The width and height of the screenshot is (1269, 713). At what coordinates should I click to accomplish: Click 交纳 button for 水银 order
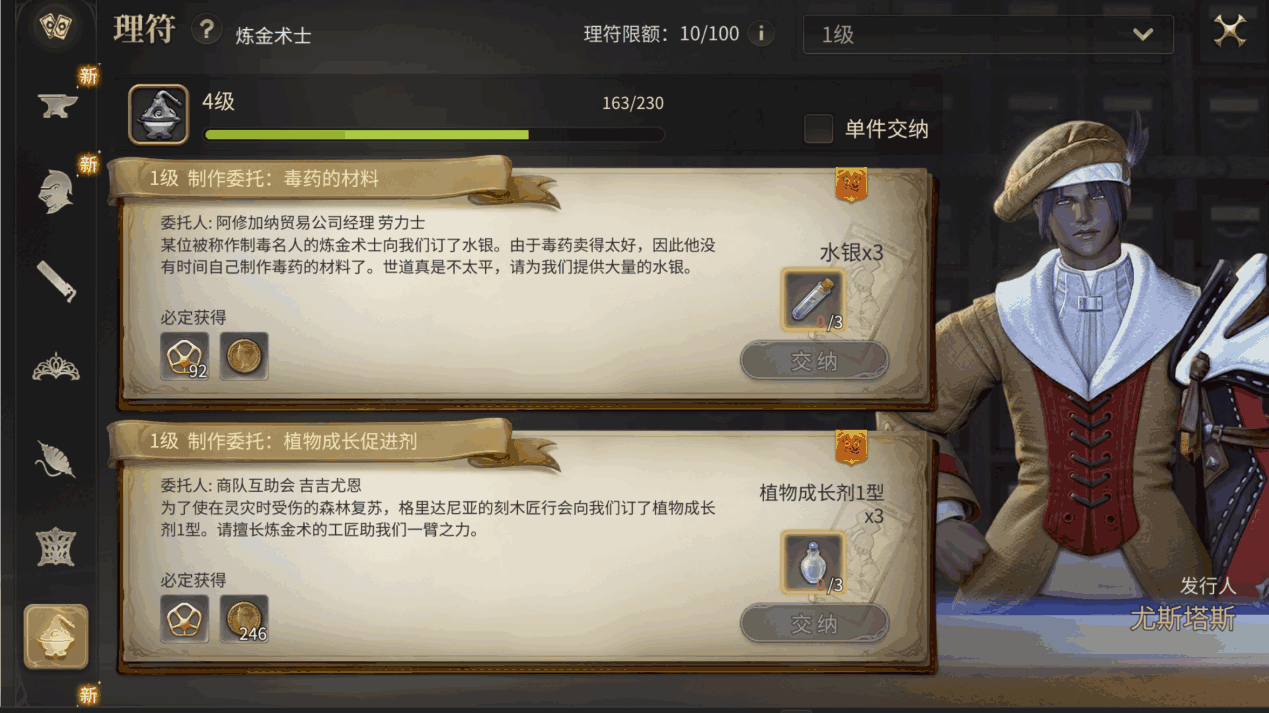point(814,361)
